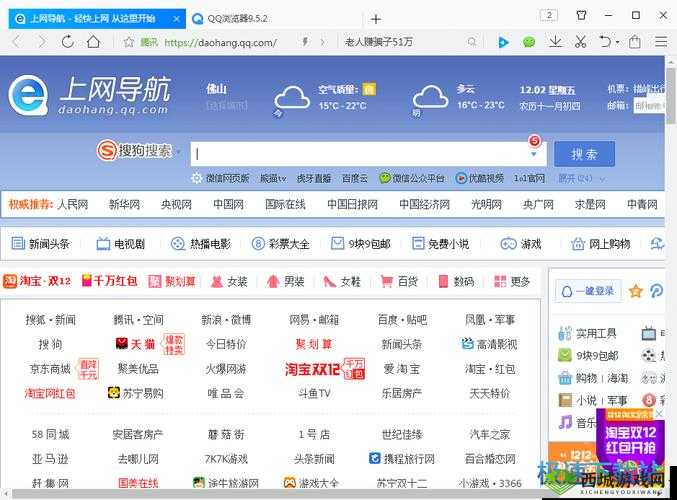Click the blue P icon beside the star
This screenshot has width=677, height=500.
point(657,291)
